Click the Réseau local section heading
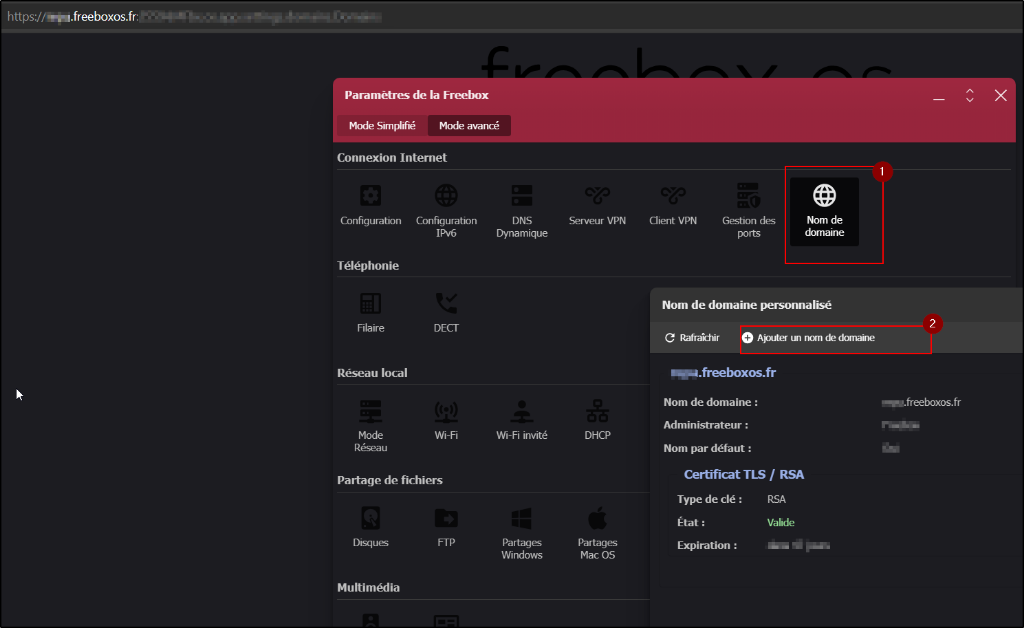This screenshot has height=628, width=1024. pyautogui.click(x=372, y=373)
